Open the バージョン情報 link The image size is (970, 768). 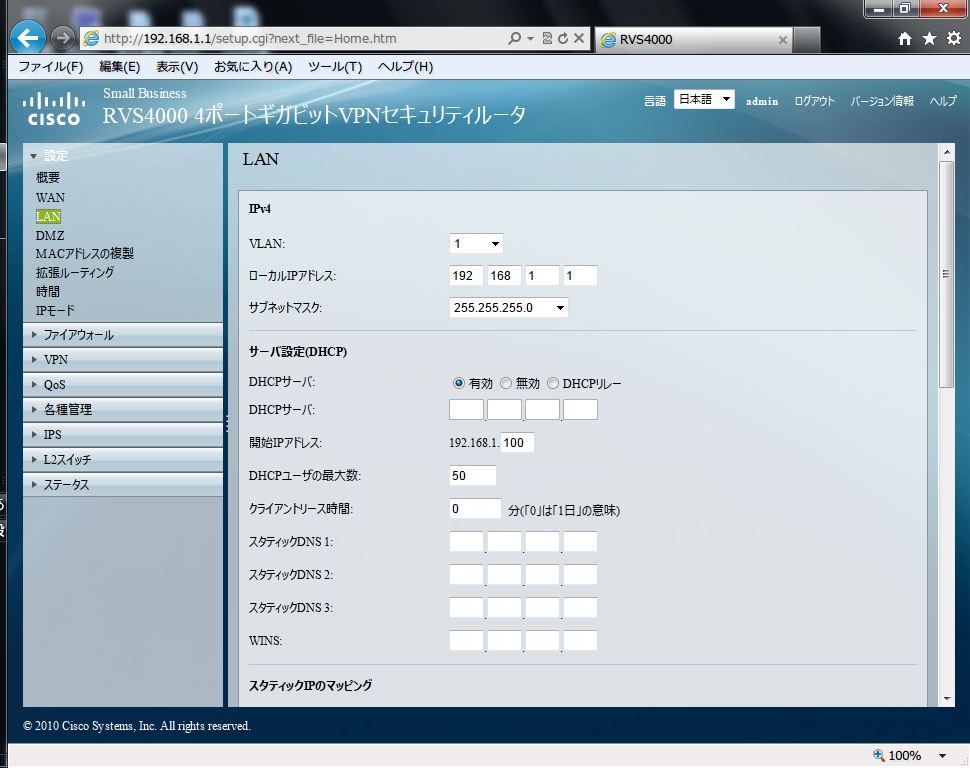click(x=882, y=101)
